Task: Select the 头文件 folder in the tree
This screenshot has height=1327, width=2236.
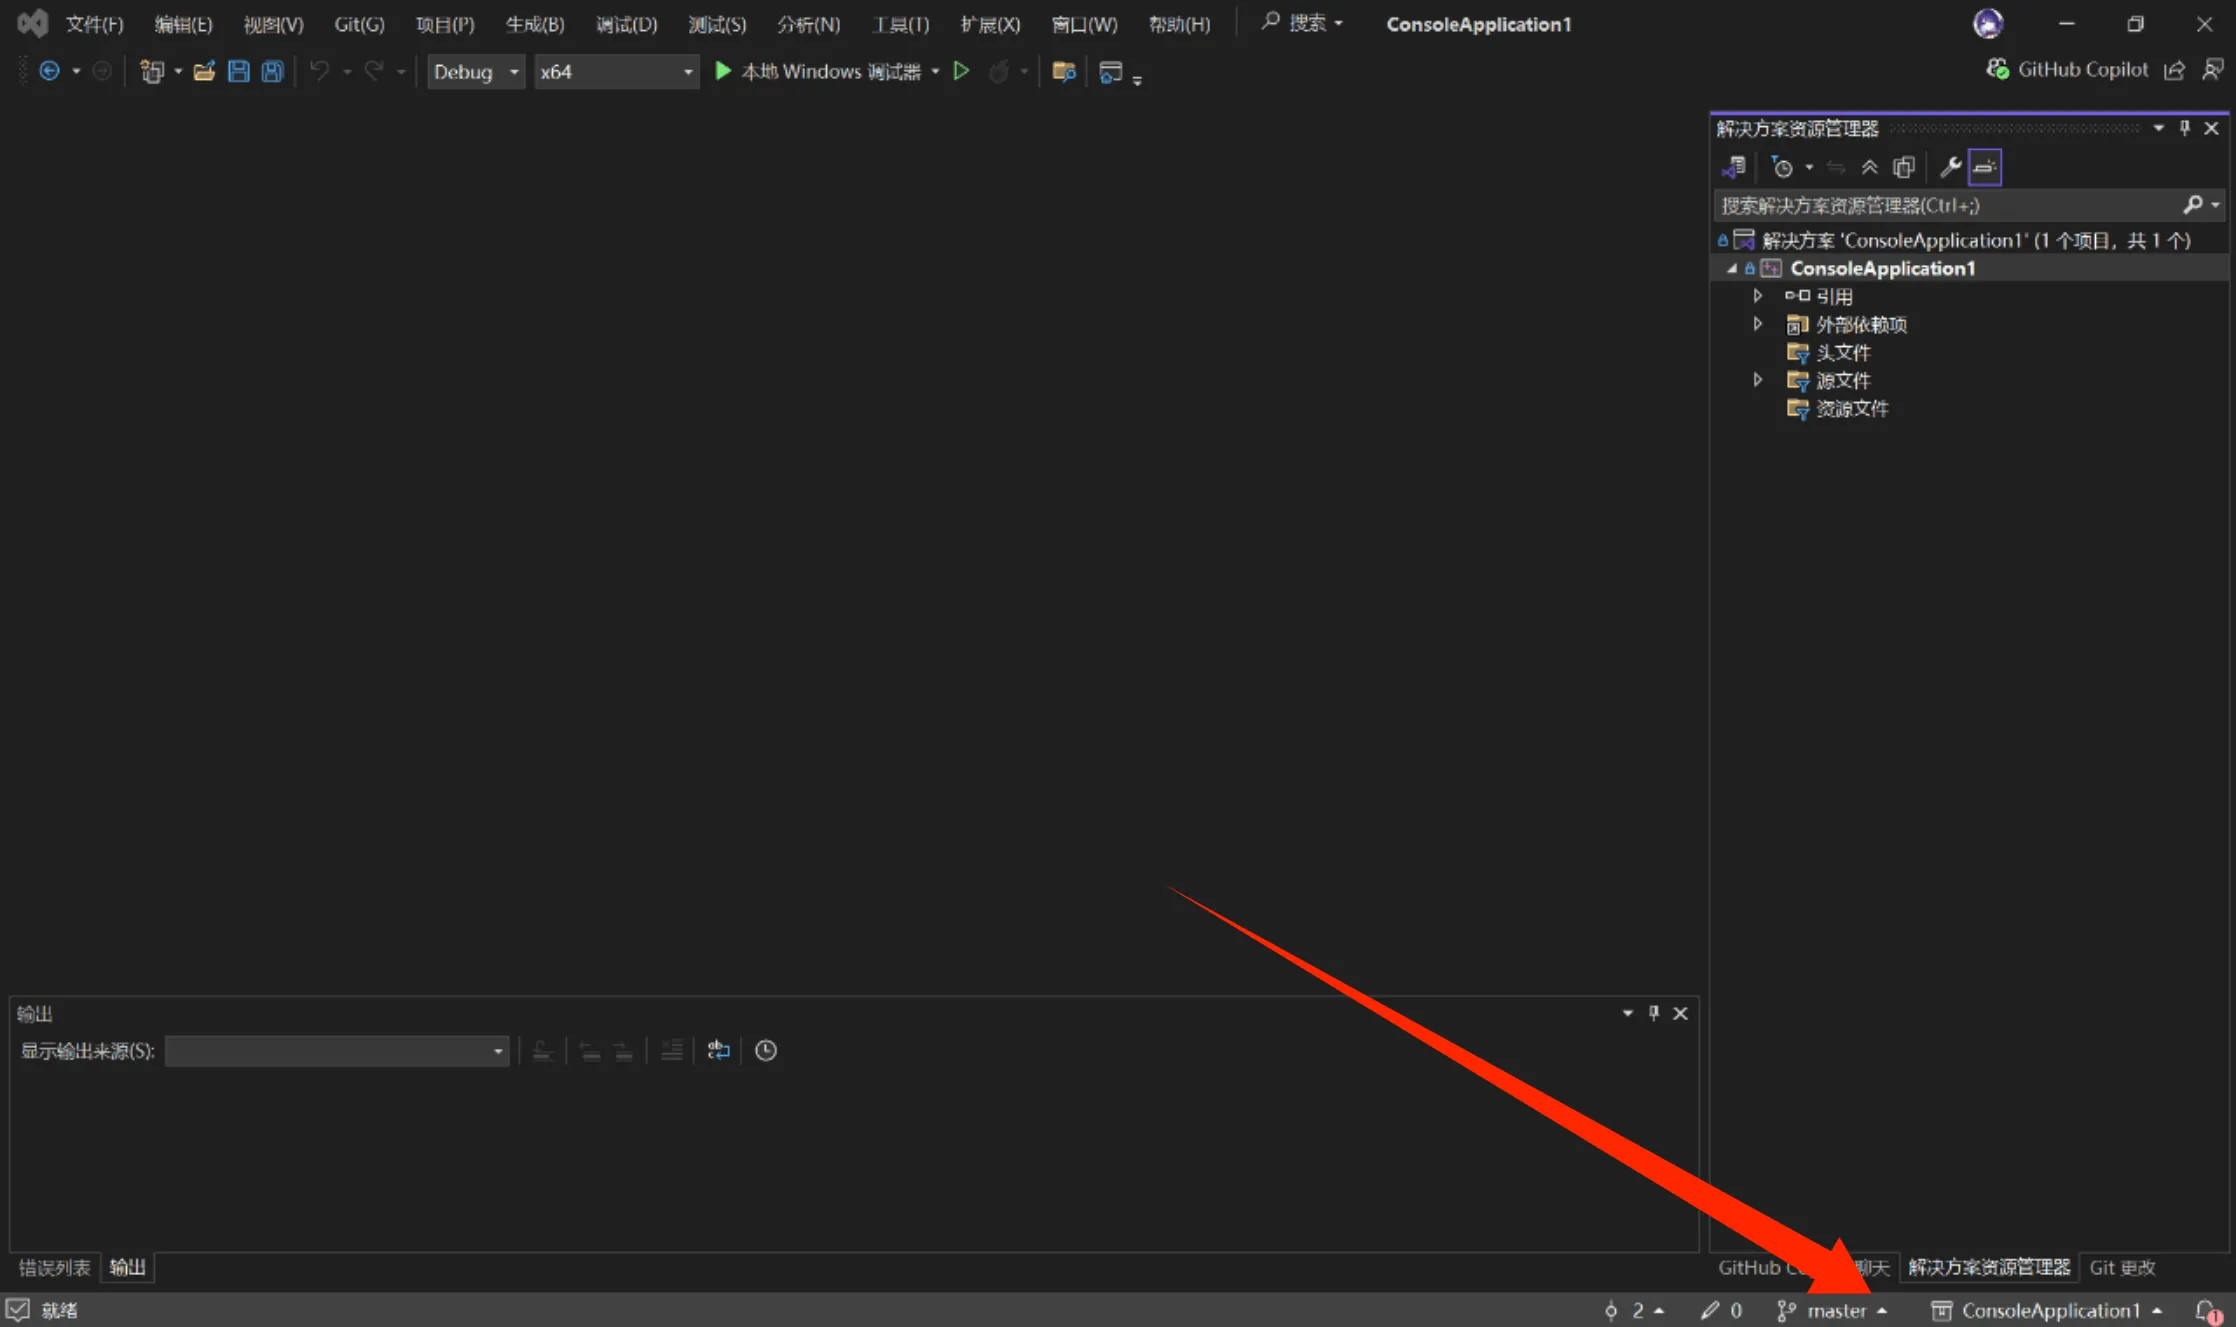Action: click(1842, 352)
